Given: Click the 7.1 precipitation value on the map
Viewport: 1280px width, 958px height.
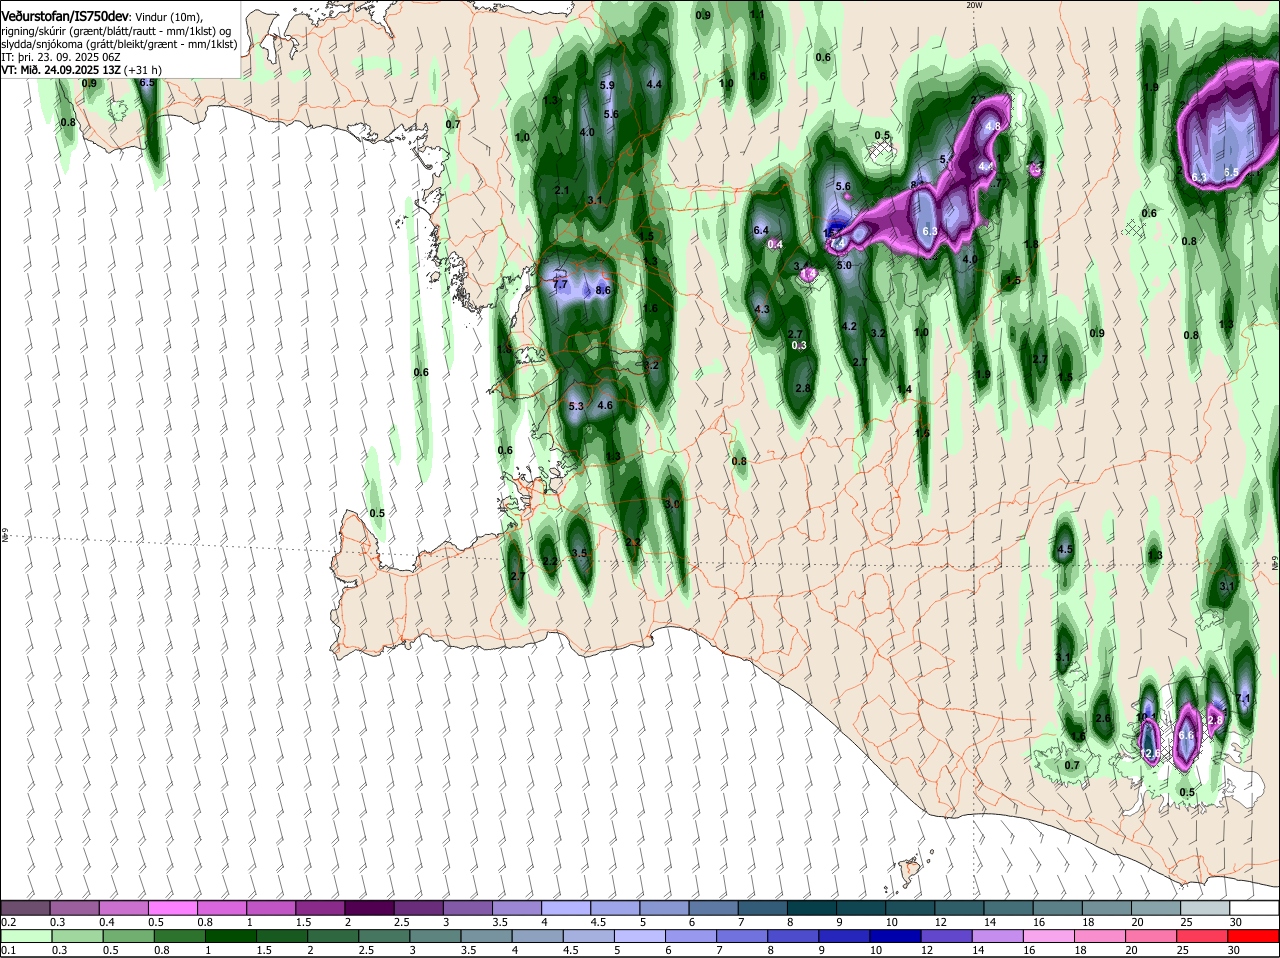Looking at the screenshot, I should 1244,698.
